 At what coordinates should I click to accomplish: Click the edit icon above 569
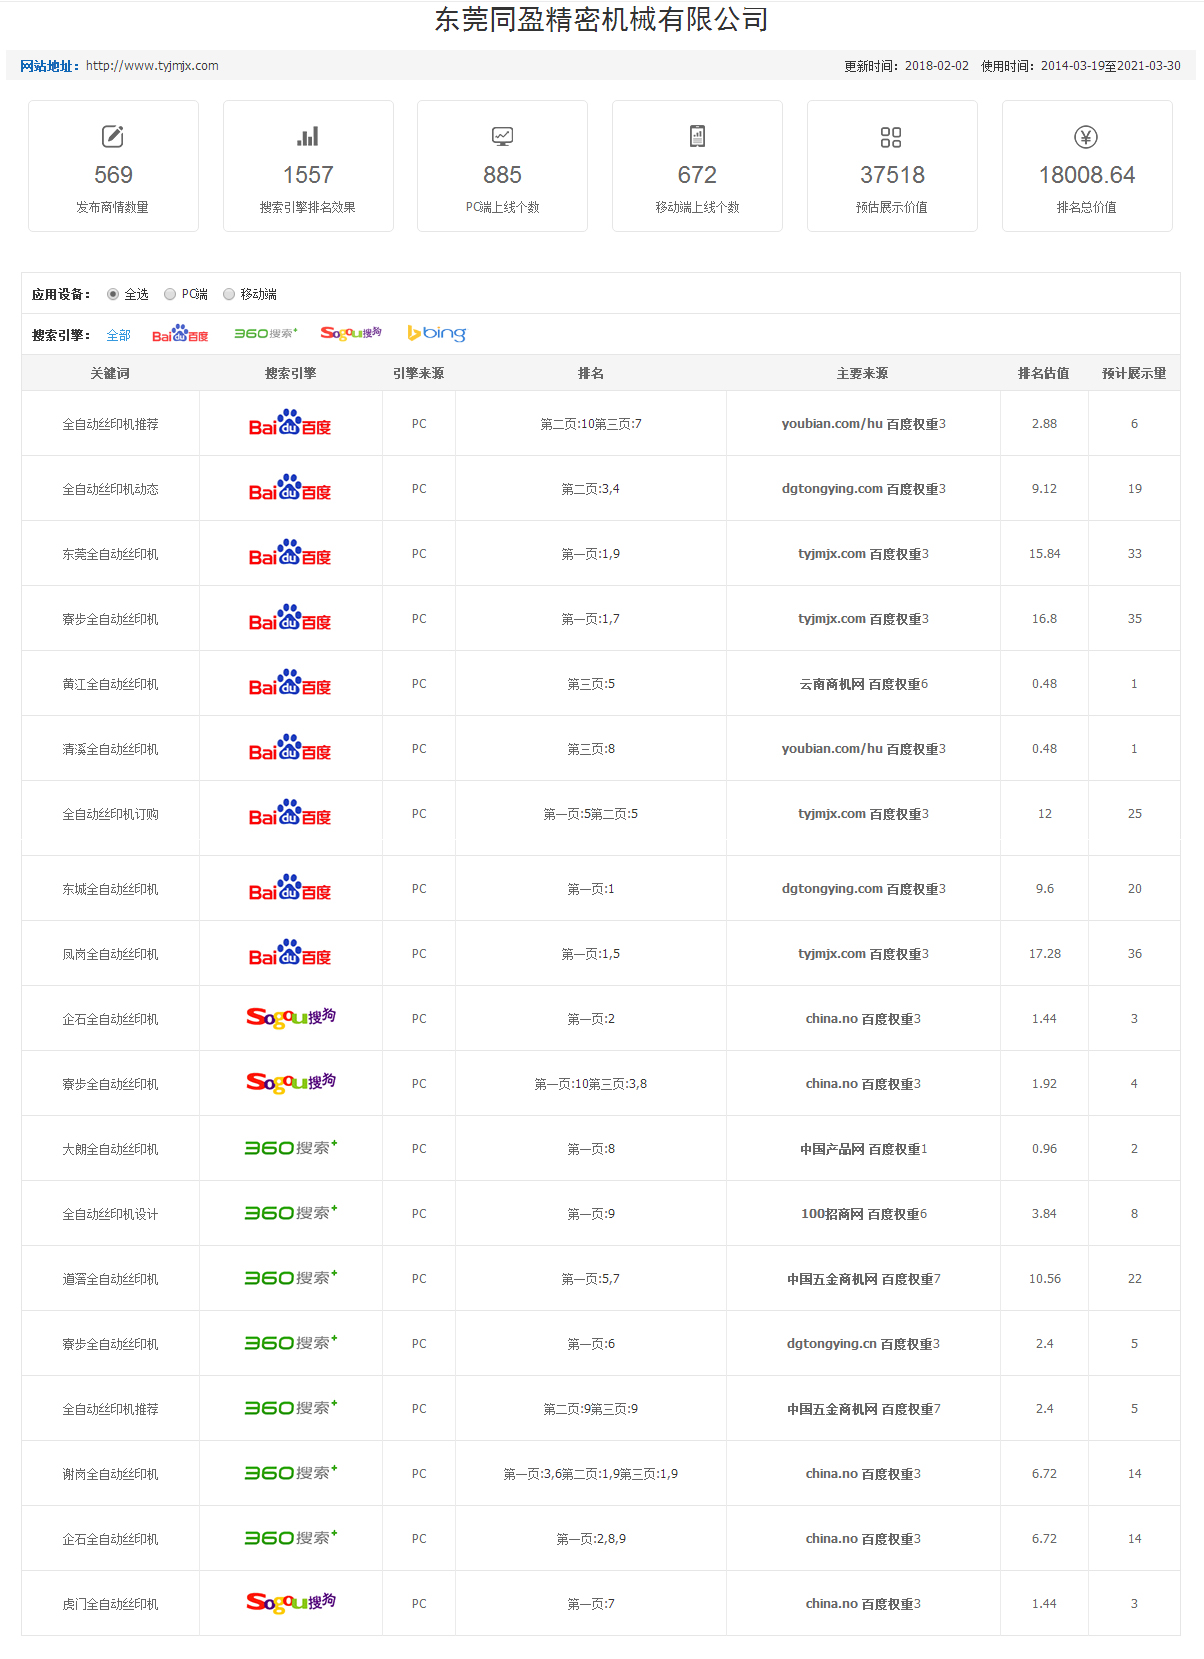point(113,136)
